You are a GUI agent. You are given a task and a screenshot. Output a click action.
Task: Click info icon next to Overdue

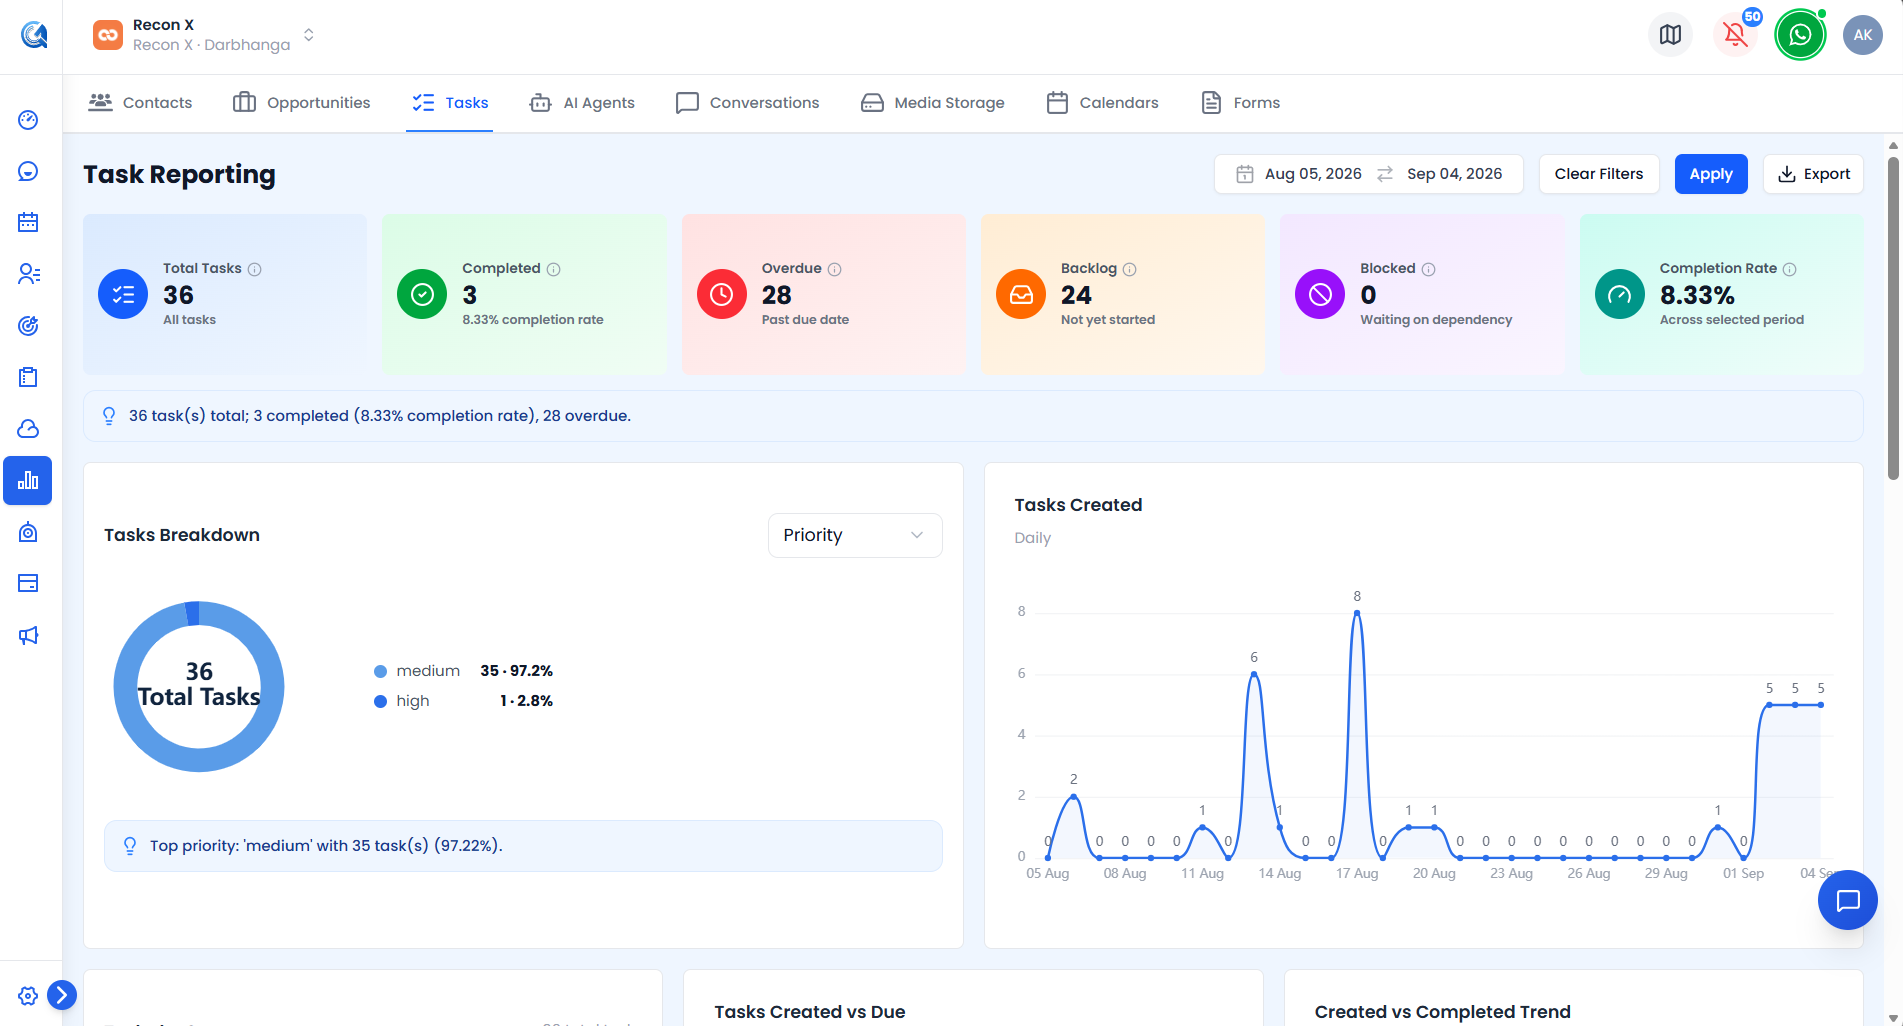click(x=835, y=269)
